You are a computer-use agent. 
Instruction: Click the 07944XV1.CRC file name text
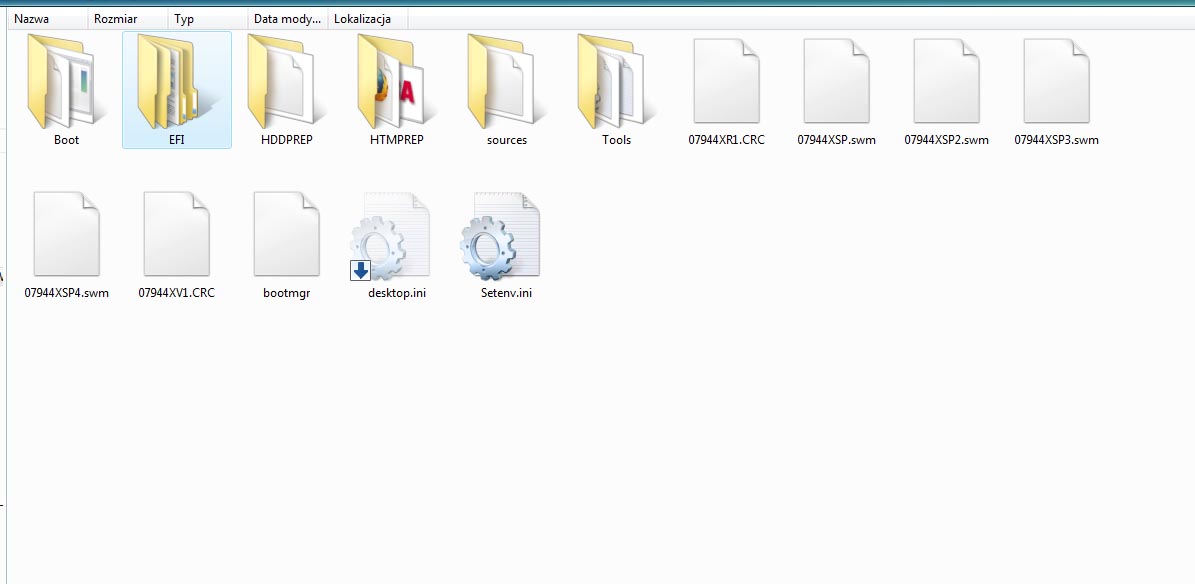click(x=177, y=293)
